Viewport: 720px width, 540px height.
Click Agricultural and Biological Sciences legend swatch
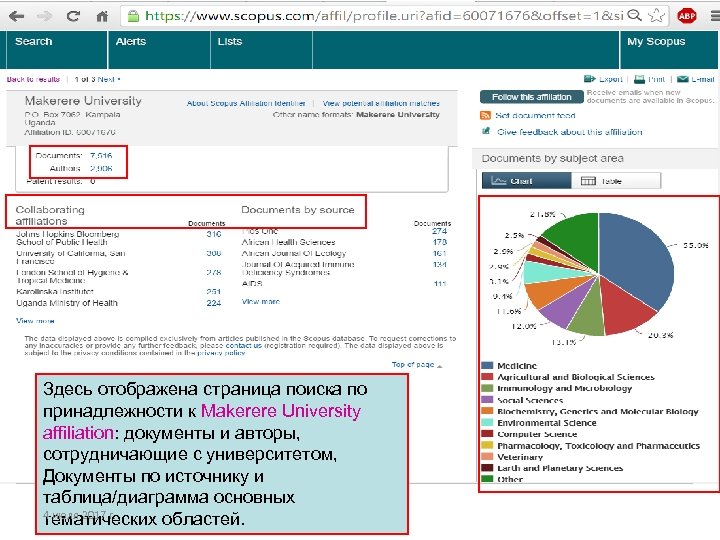pyautogui.click(x=487, y=377)
